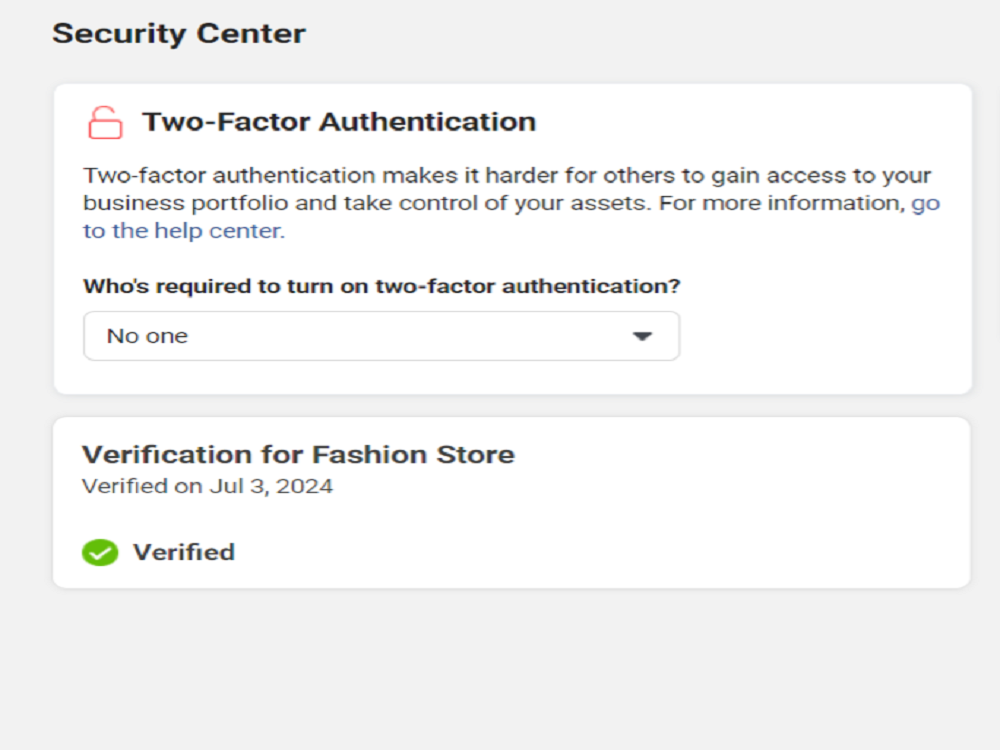Click the dropdown caret arrow
This screenshot has height=750, width=1000.
click(x=642, y=337)
